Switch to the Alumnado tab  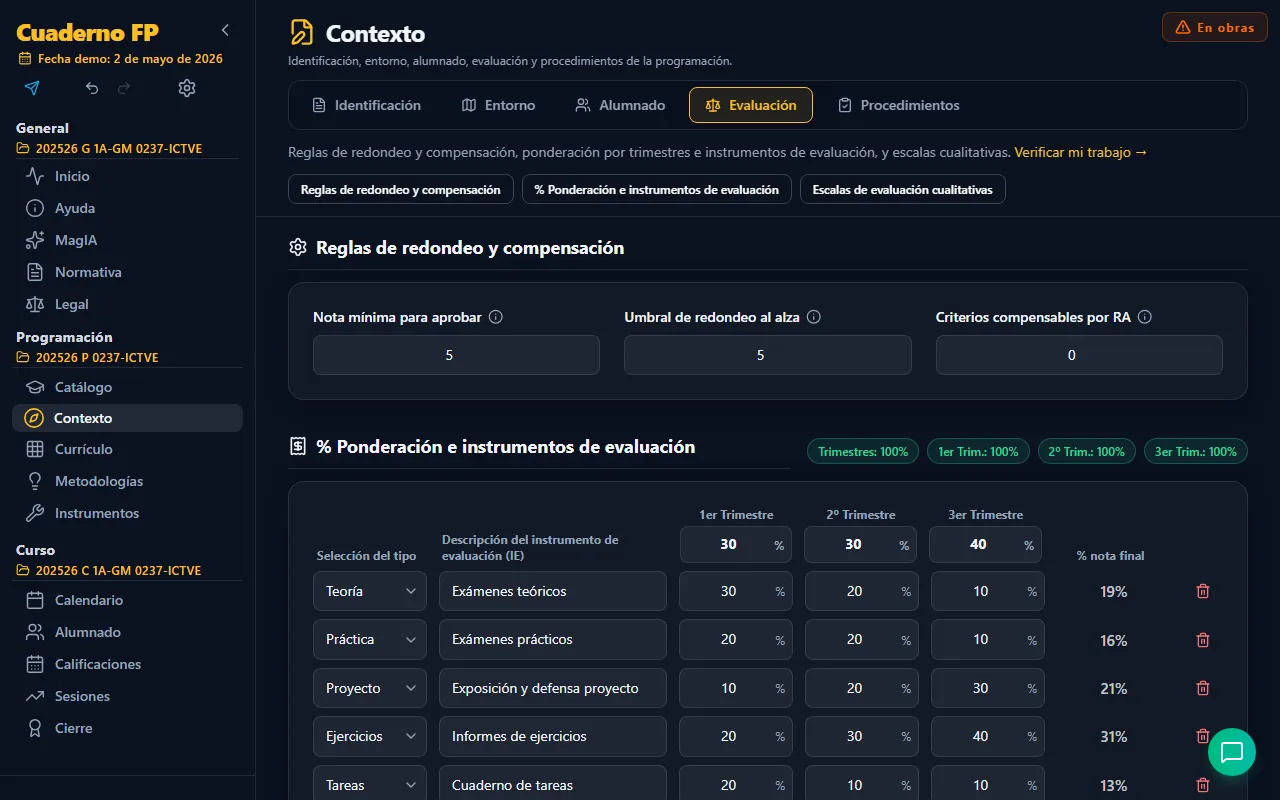pos(620,105)
